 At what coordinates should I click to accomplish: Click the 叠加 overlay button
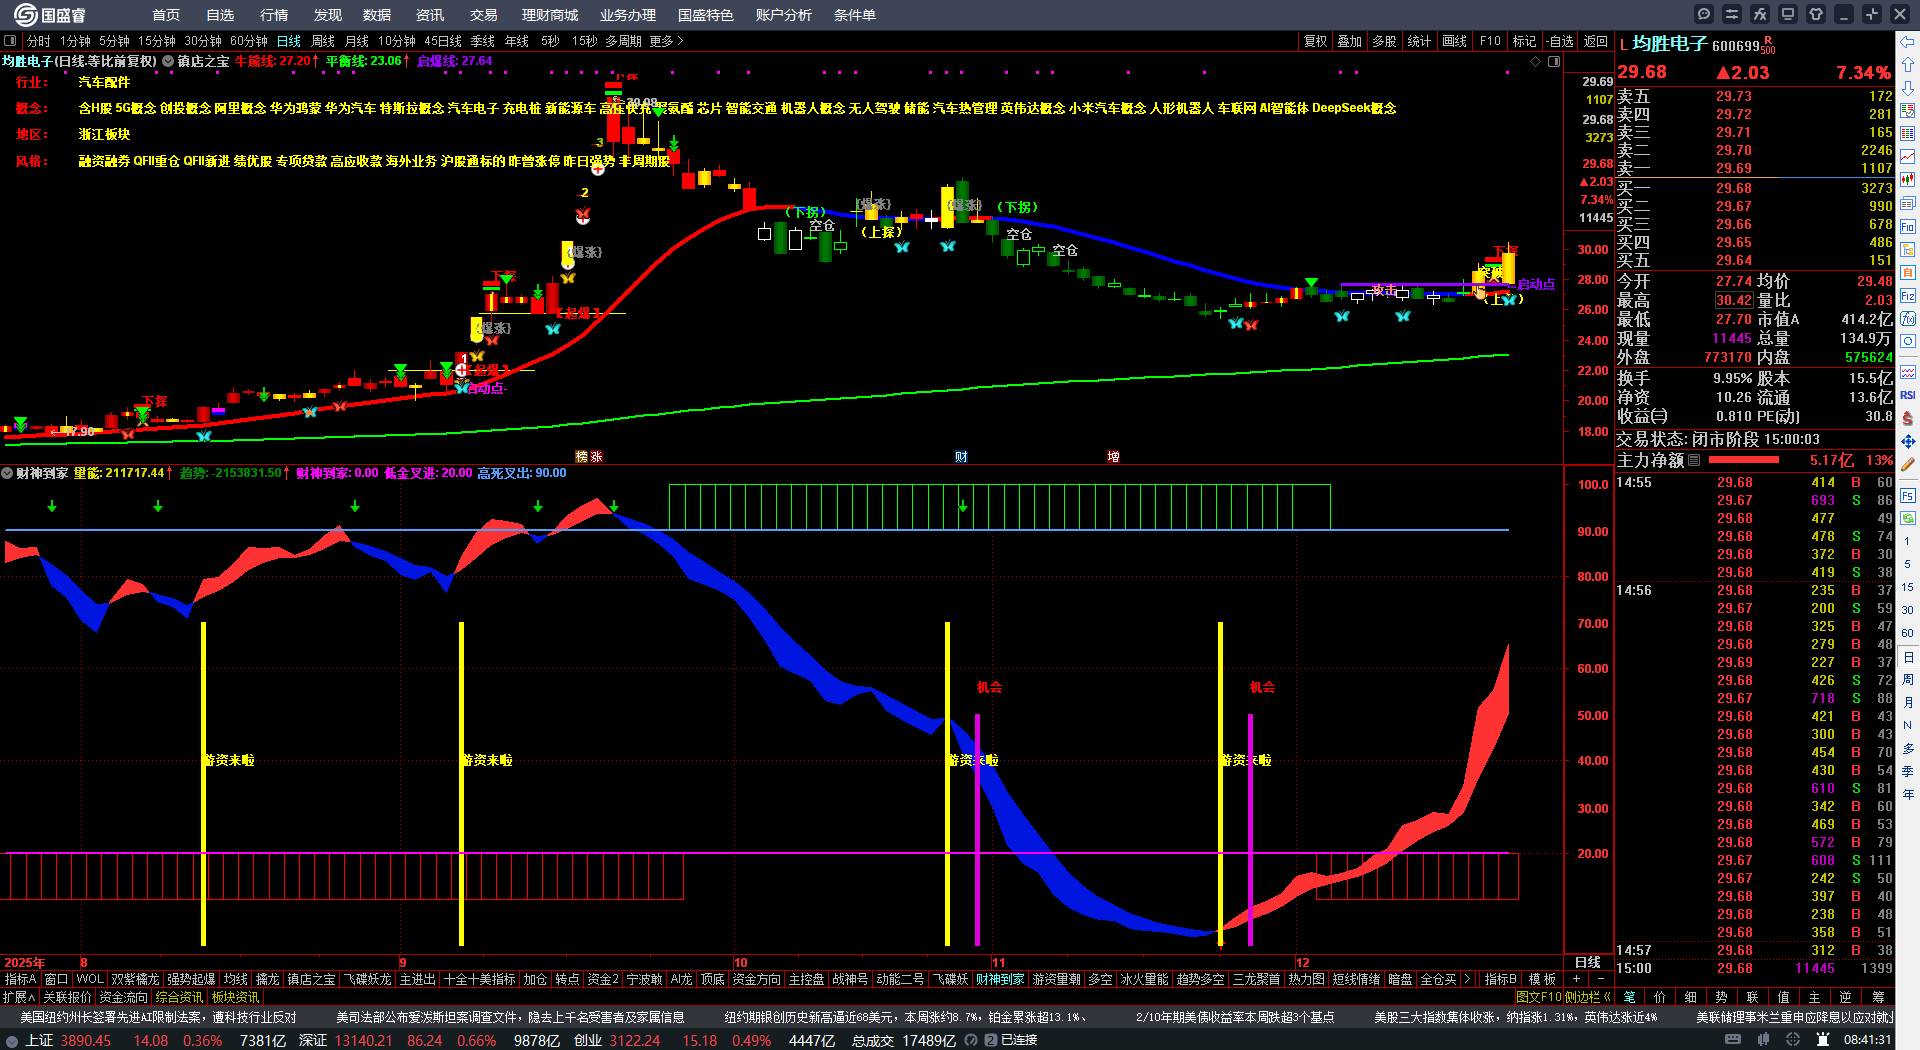pos(1350,41)
